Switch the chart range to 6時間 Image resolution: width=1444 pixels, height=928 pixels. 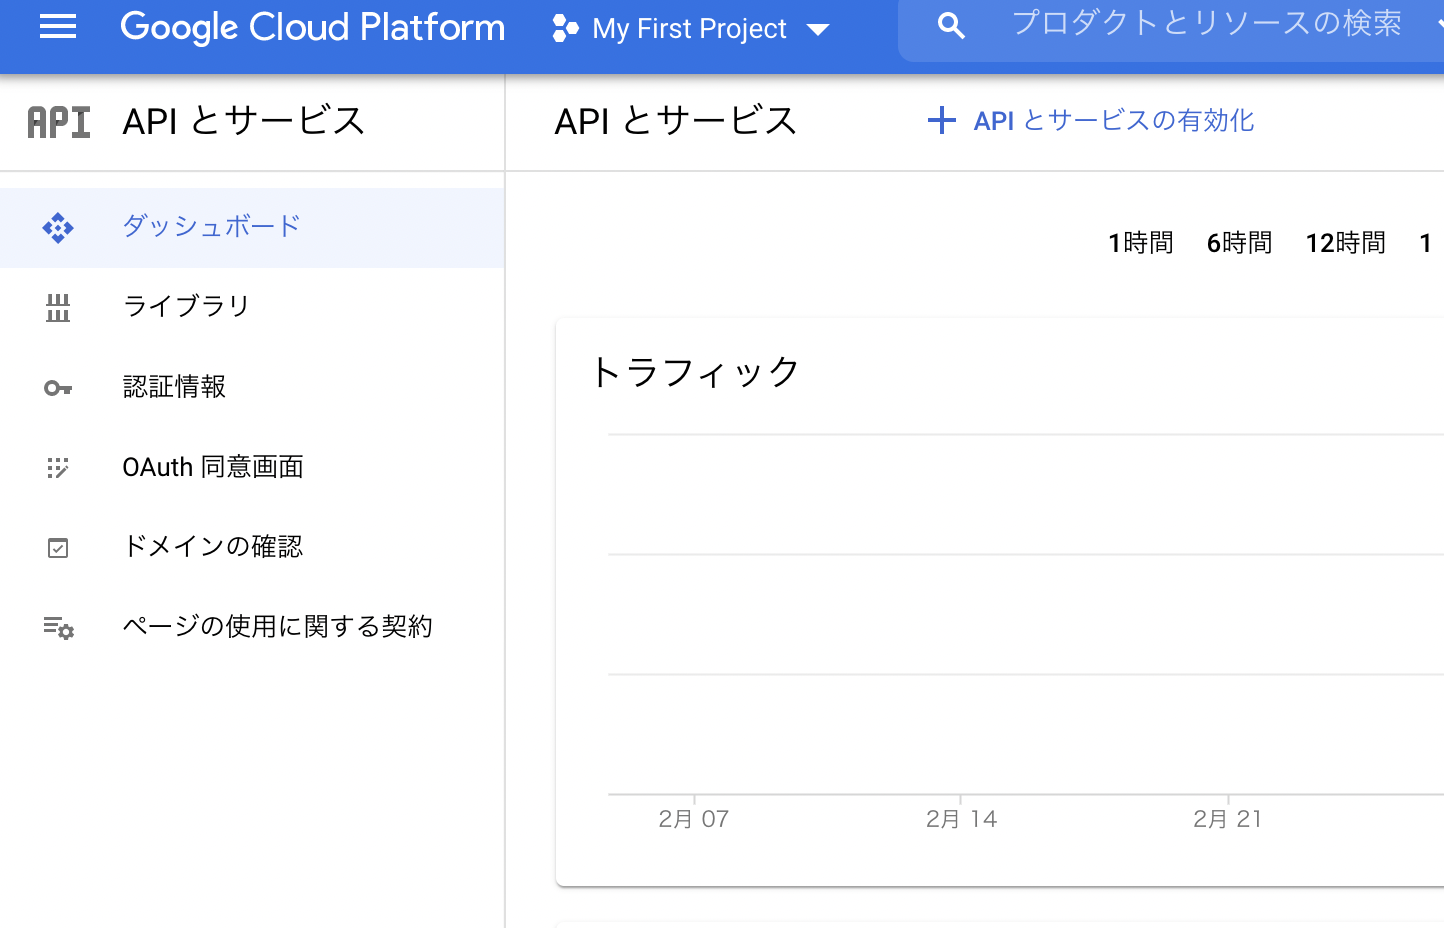coord(1238,242)
